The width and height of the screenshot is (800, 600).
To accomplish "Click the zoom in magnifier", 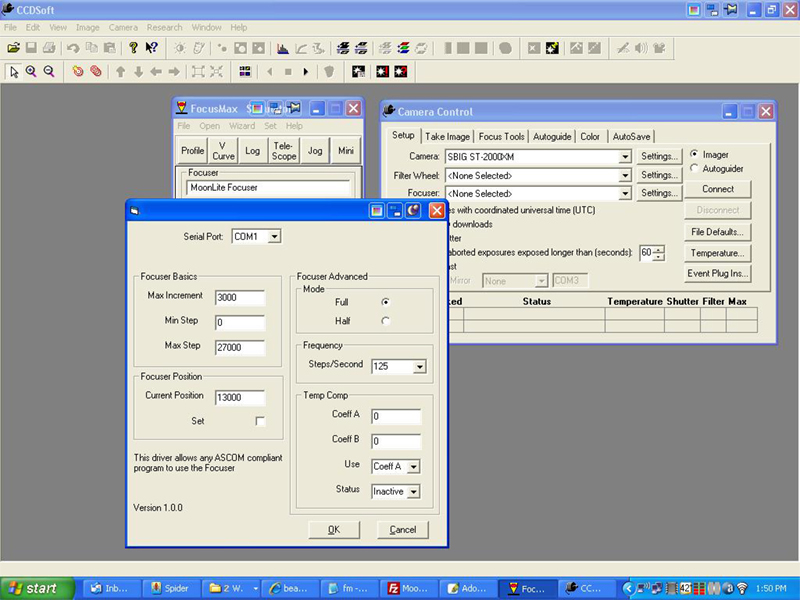I will 31,72.
